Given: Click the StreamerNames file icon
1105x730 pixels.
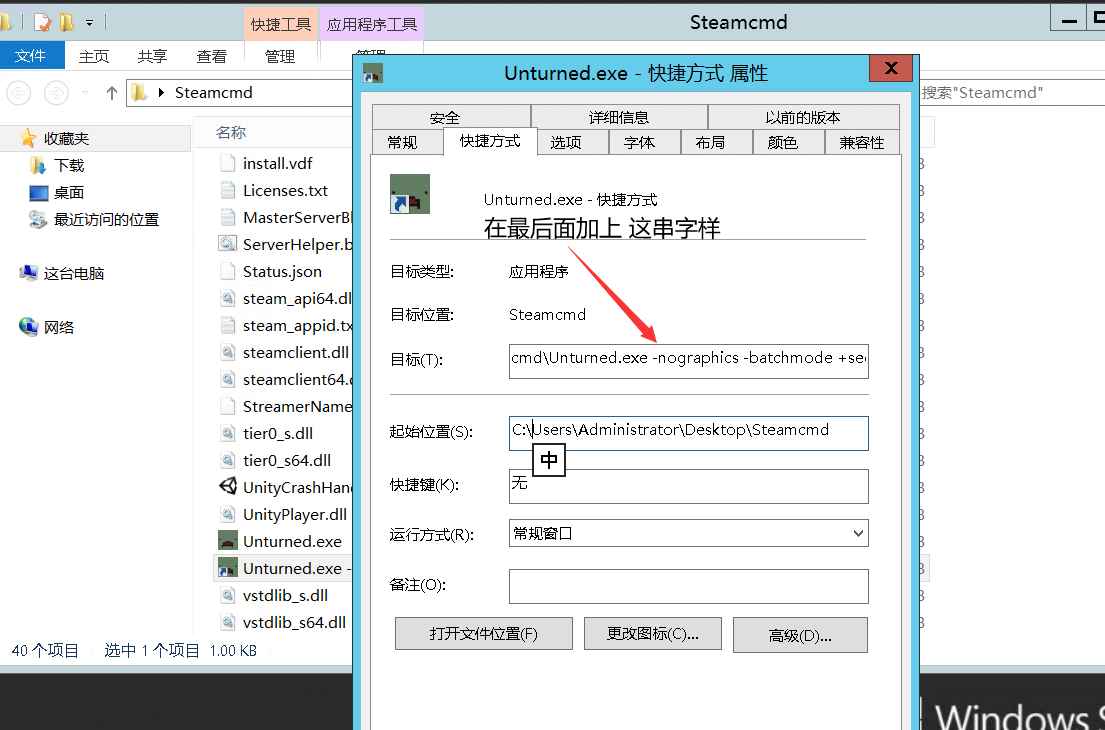Looking at the screenshot, I should (x=227, y=406).
